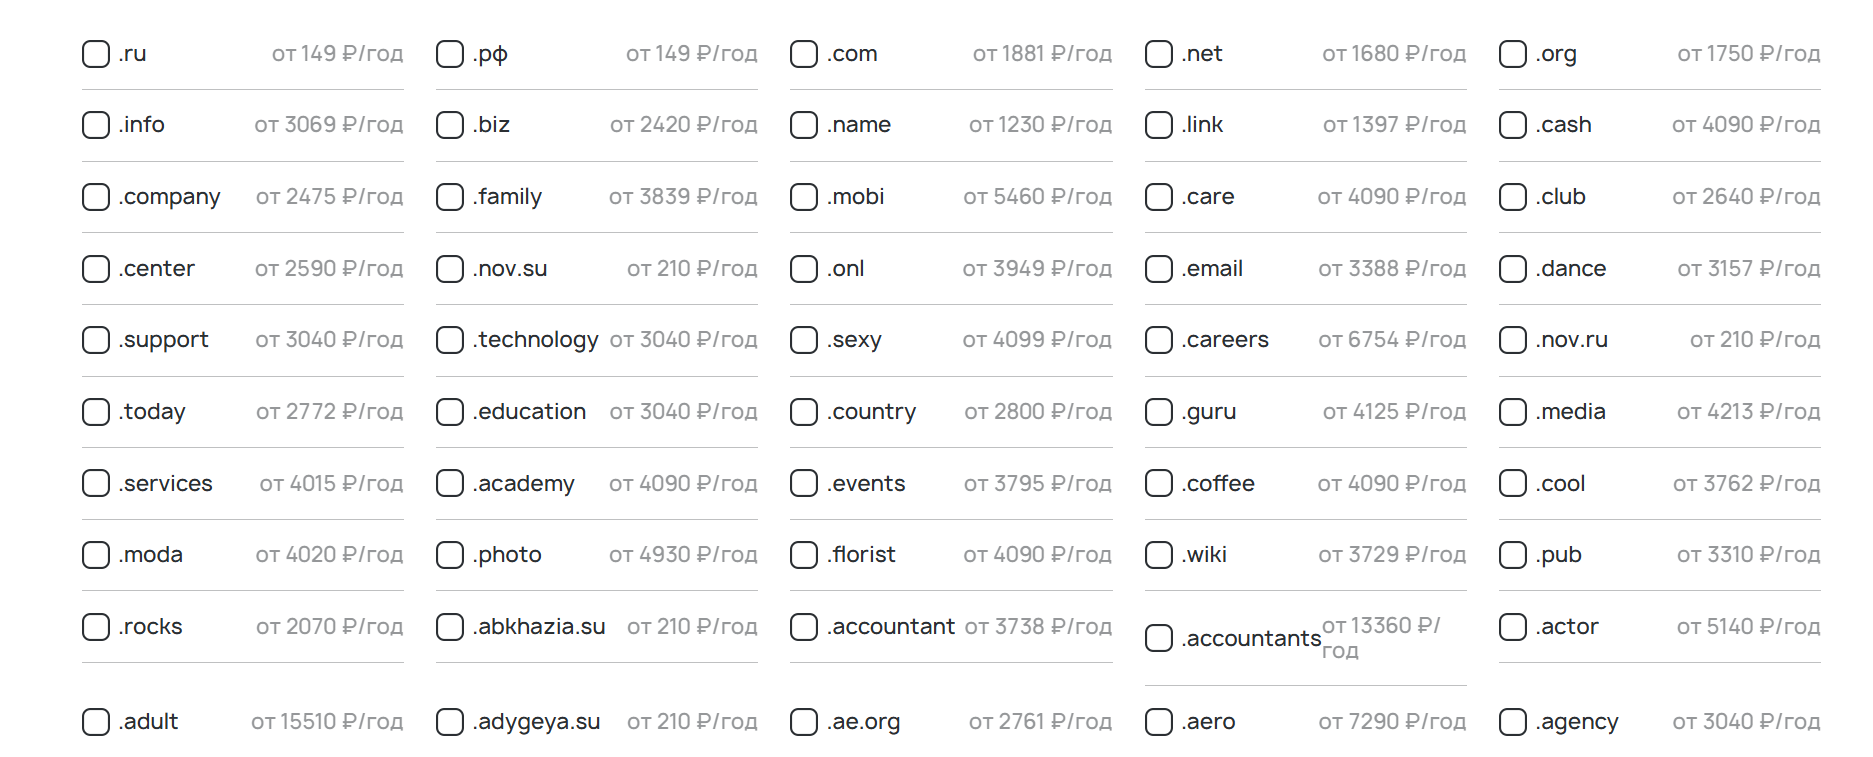Tick the .wiki domain checkbox
The image size is (1873, 757).
(x=1159, y=555)
